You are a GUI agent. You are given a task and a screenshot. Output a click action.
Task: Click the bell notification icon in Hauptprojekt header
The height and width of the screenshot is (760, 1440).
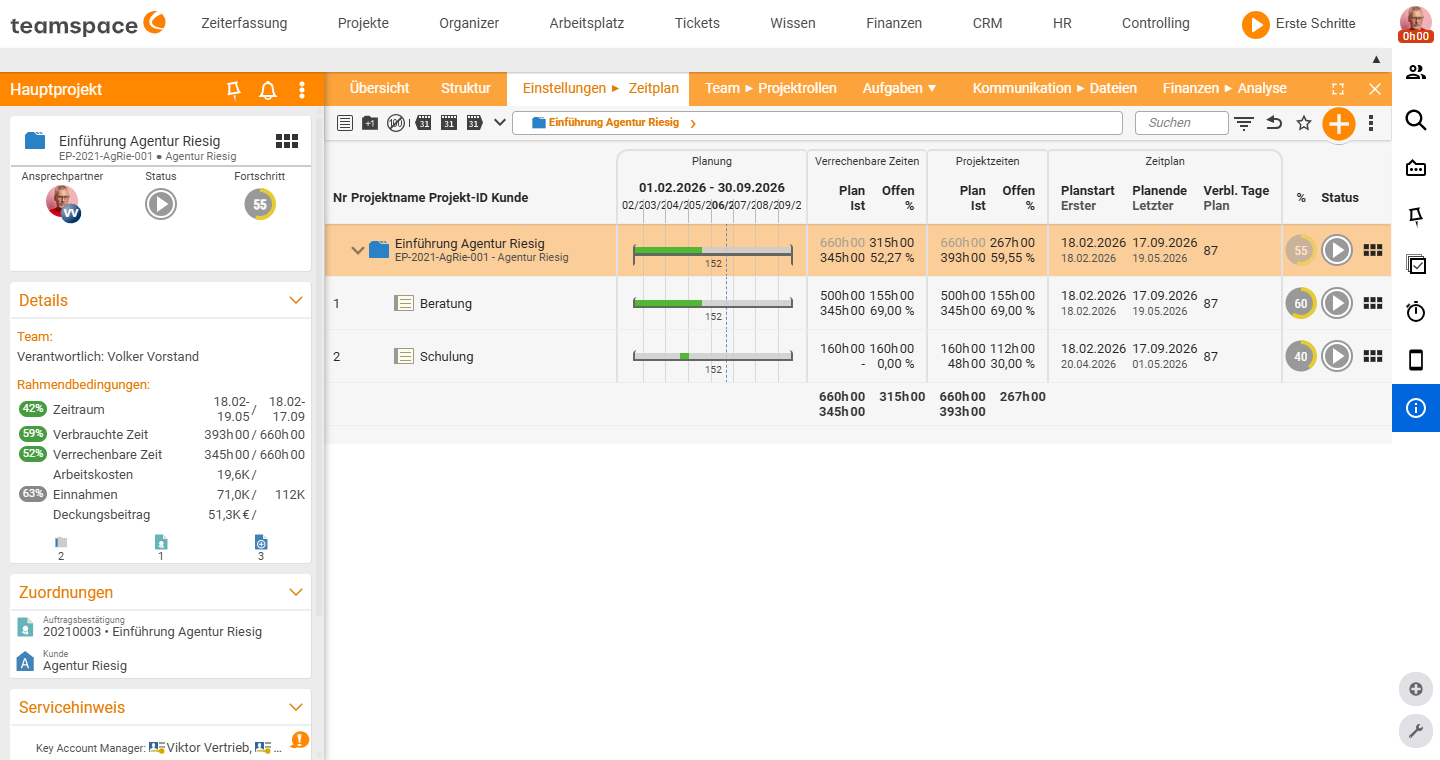pyautogui.click(x=268, y=90)
